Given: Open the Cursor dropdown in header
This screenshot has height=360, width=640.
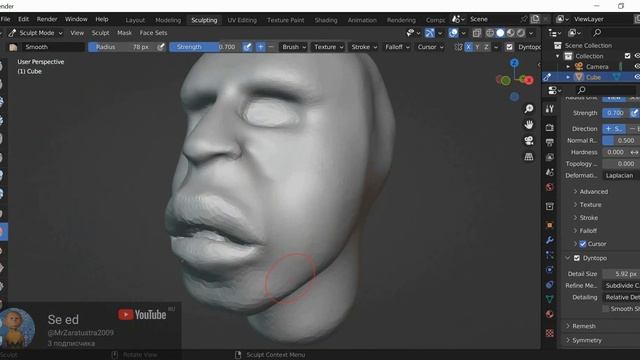Looking at the screenshot, I should [430, 47].
